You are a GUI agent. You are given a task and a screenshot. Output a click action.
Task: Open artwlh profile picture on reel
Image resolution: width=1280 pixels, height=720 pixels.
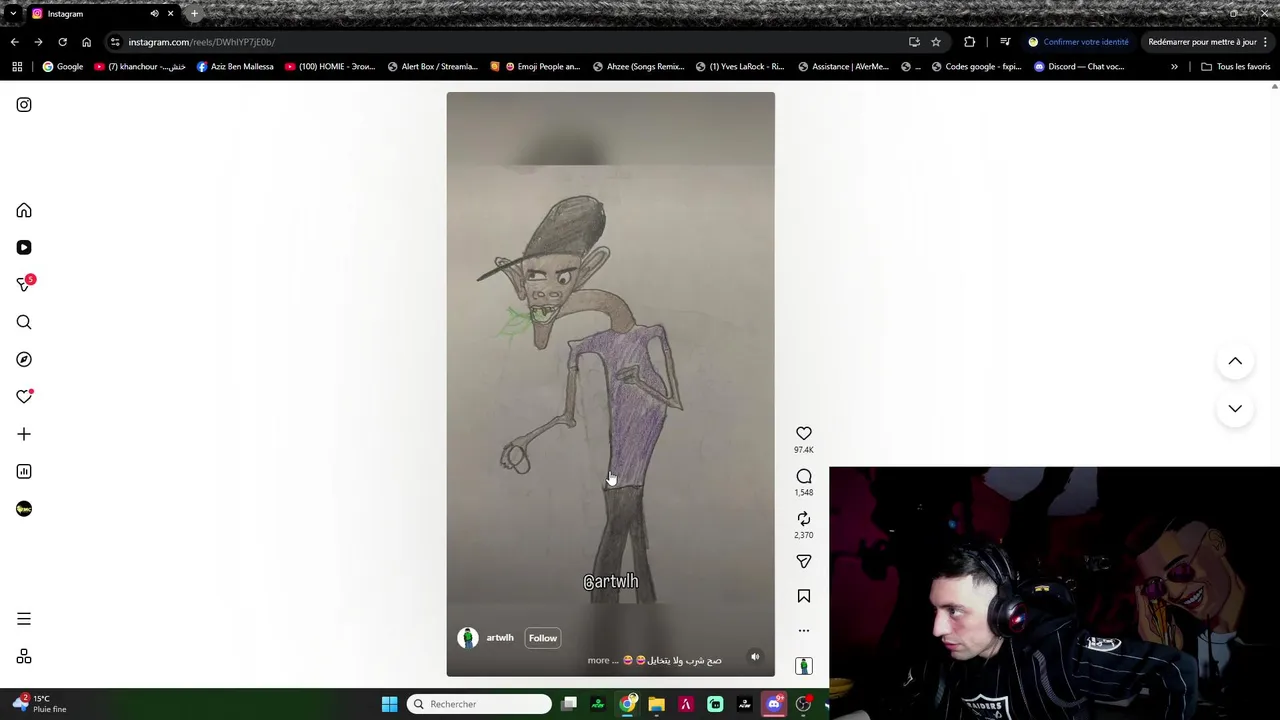(468, 638)
